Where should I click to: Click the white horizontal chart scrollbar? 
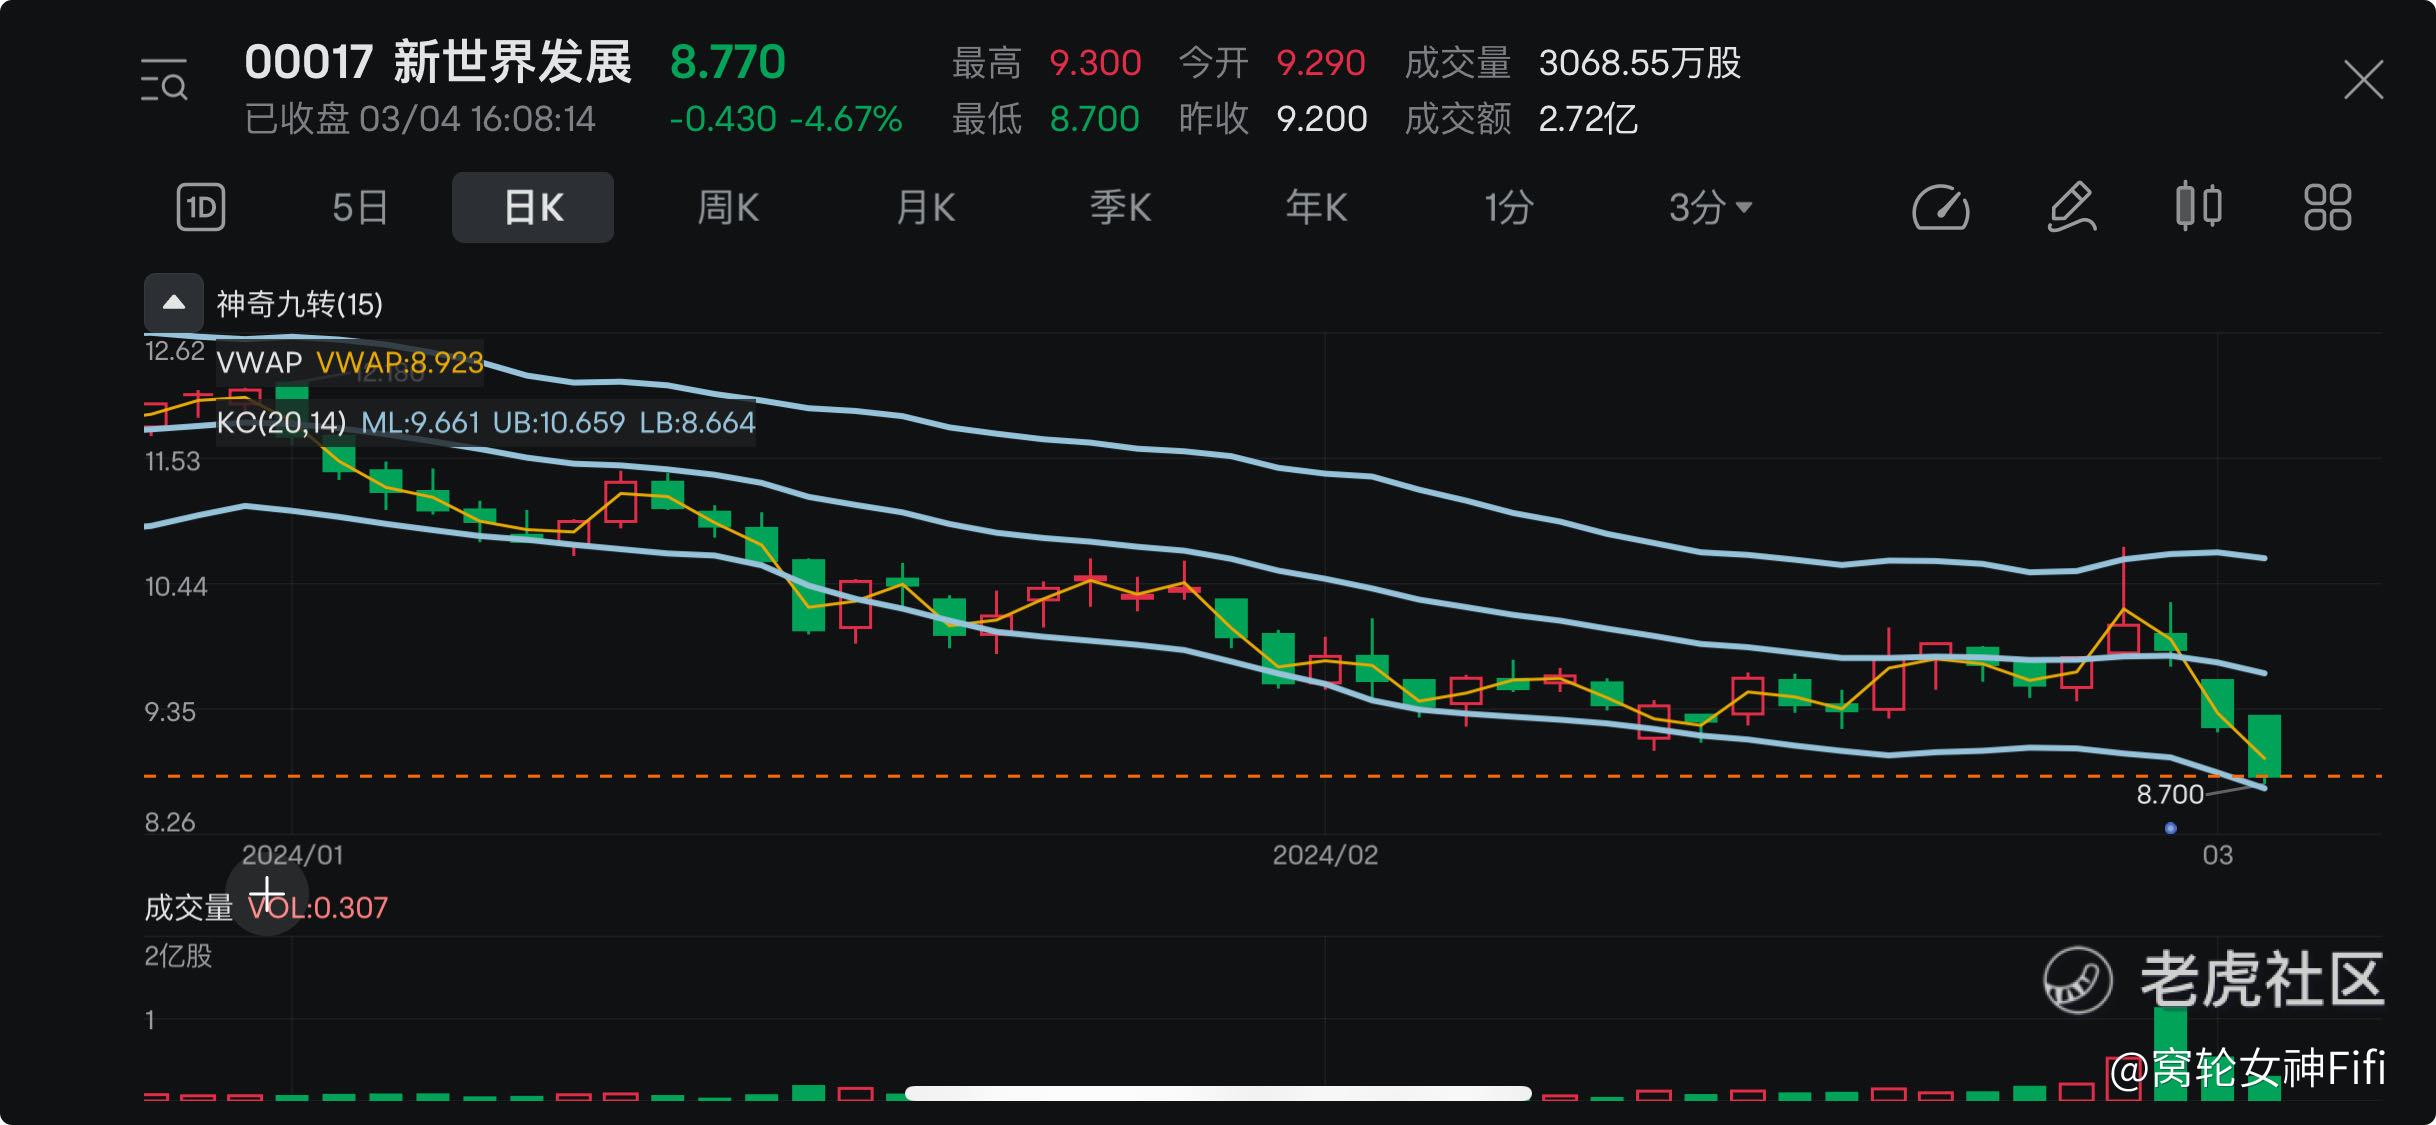click(1217, 1093)
